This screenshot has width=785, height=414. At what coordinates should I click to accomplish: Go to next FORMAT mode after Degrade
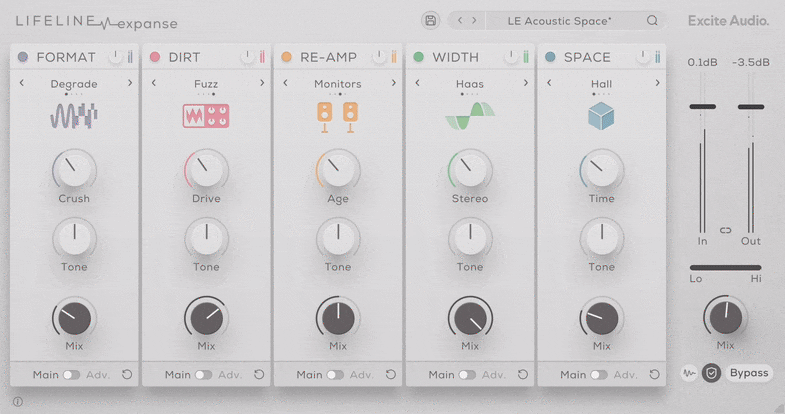coord(130,83)
